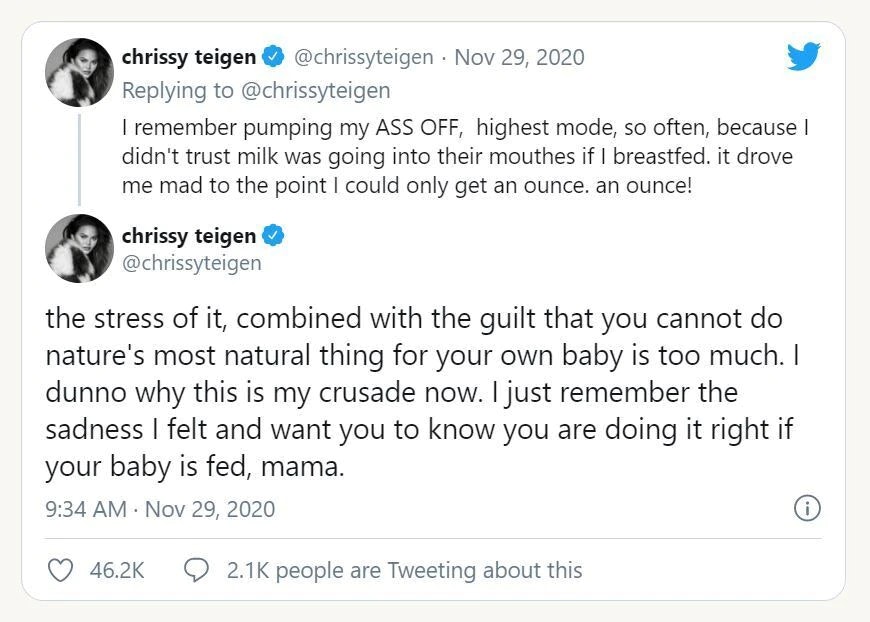This screenshot has width=870, height=622.
Task: Click '@chrissyteigen' in the 'Replying to' line
Action: 315,91
